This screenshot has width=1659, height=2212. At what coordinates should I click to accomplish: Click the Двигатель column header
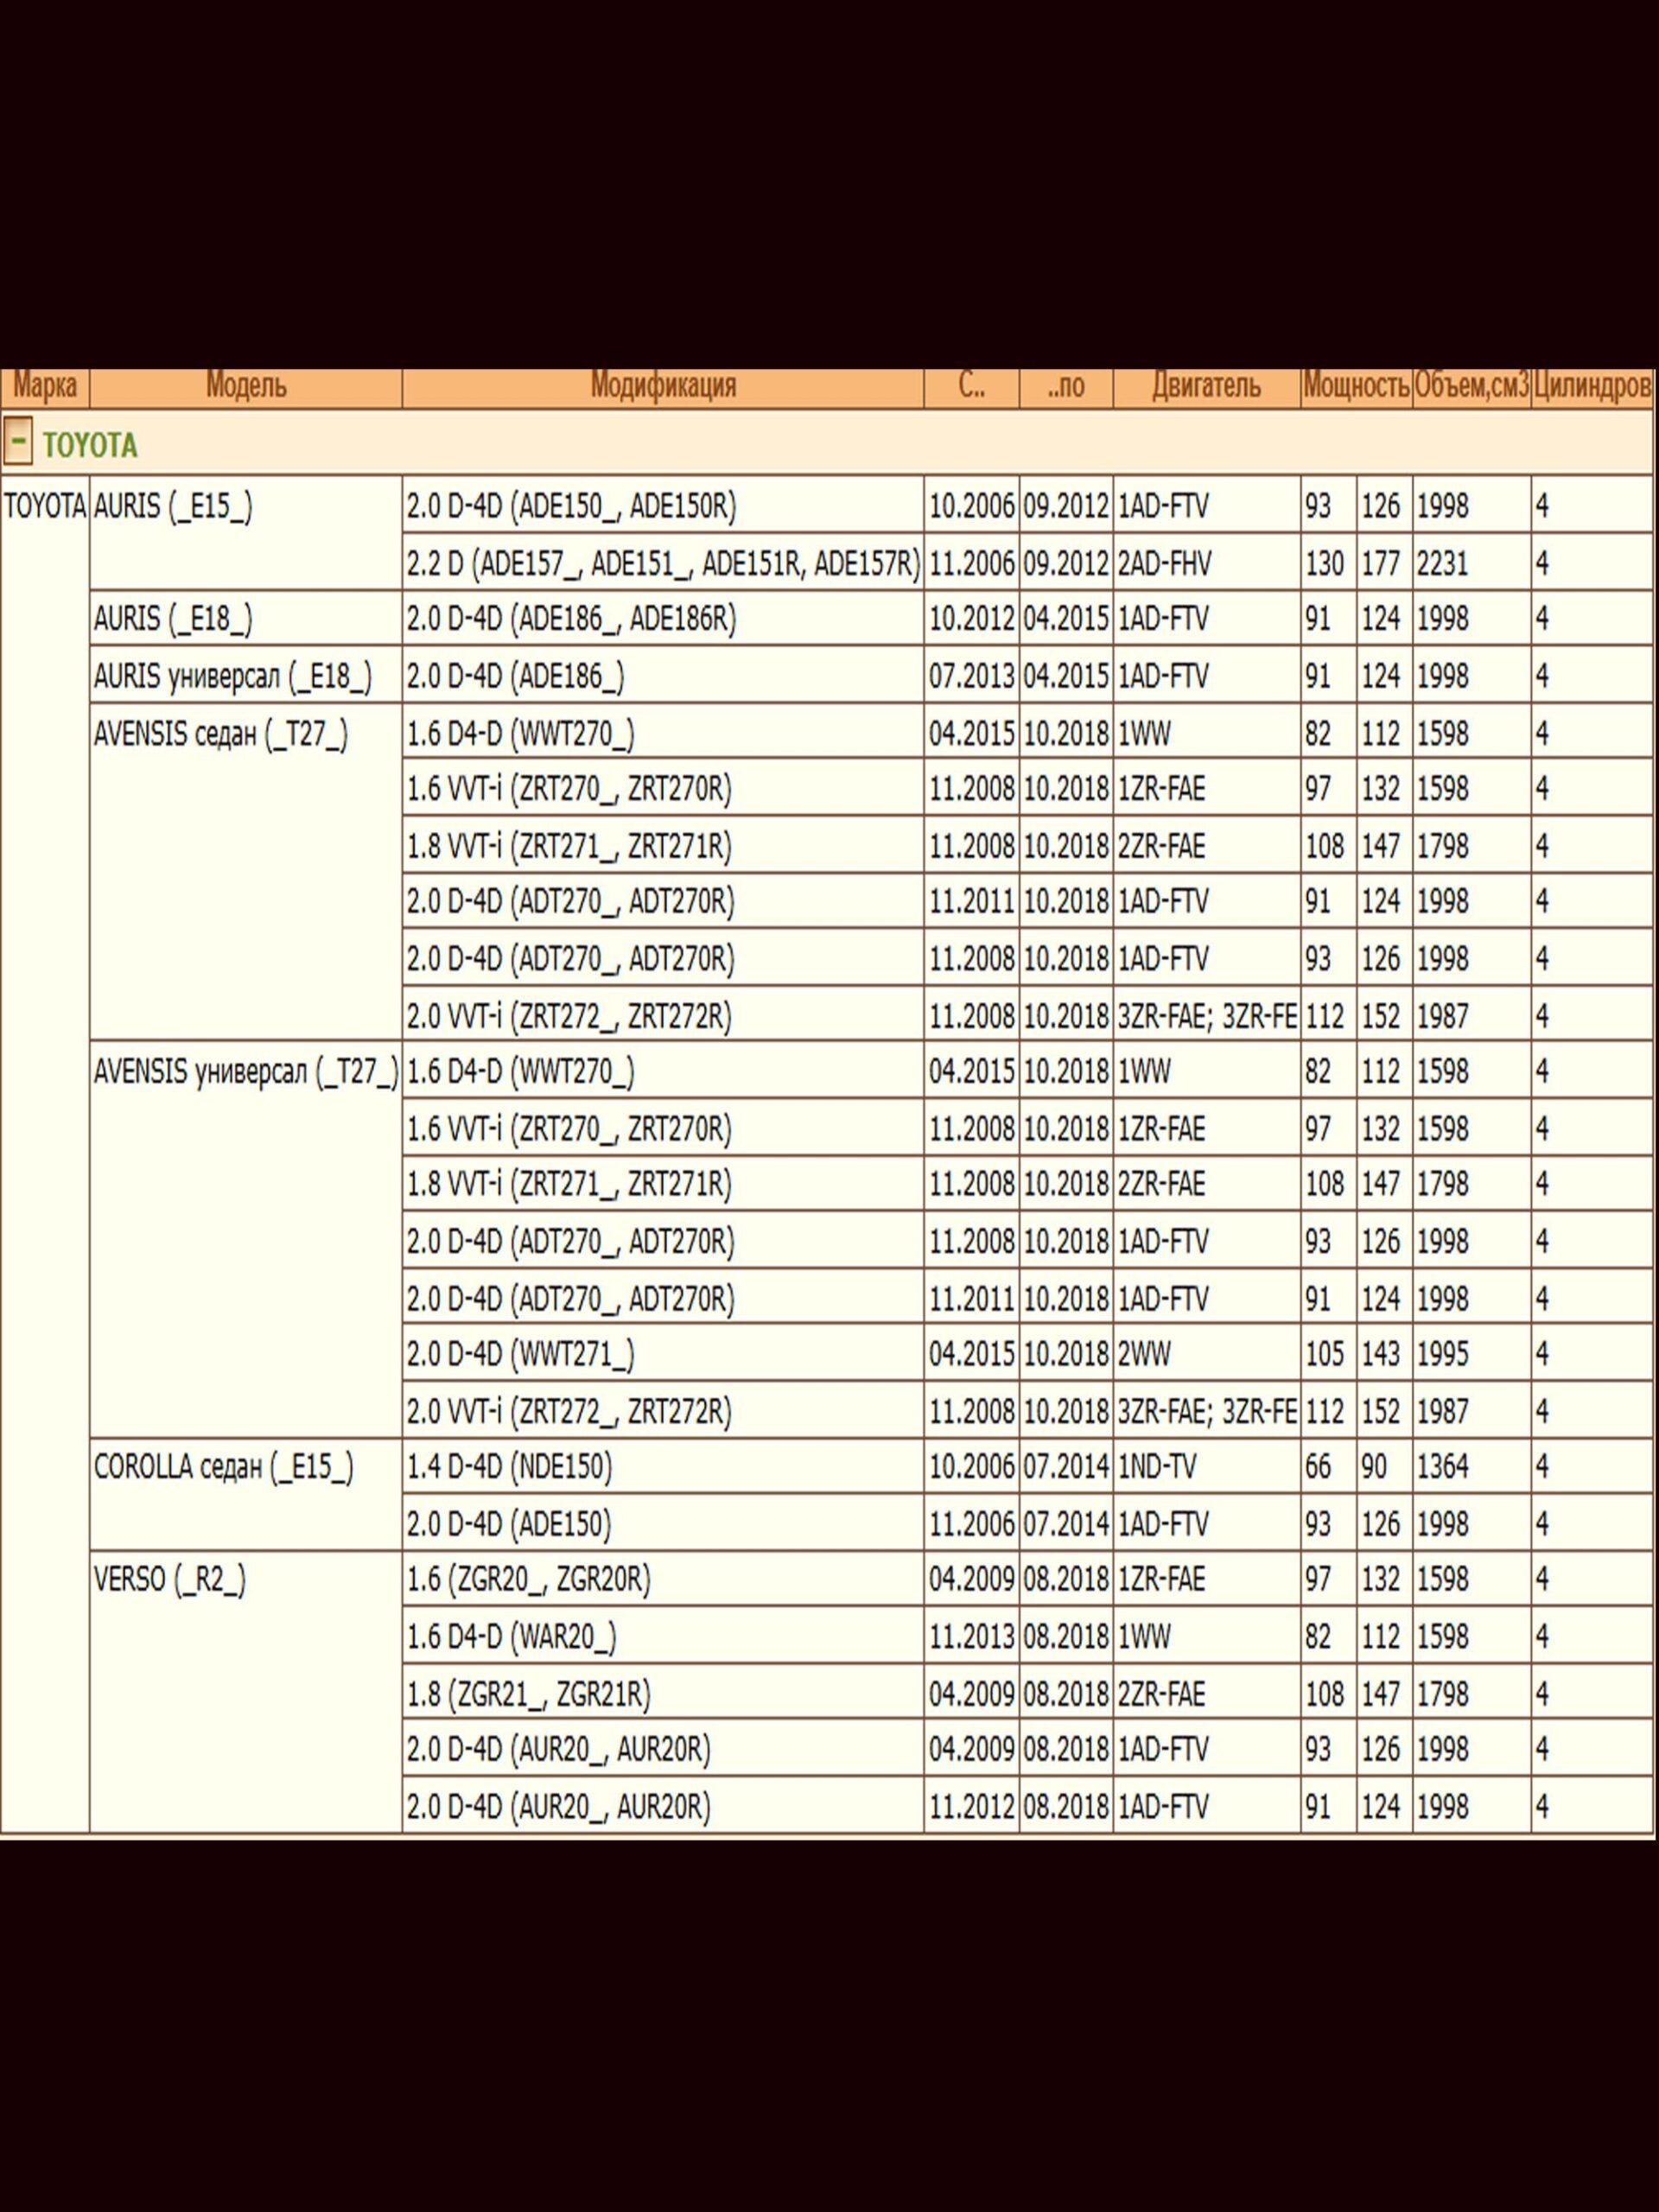tap(1206, 386)
